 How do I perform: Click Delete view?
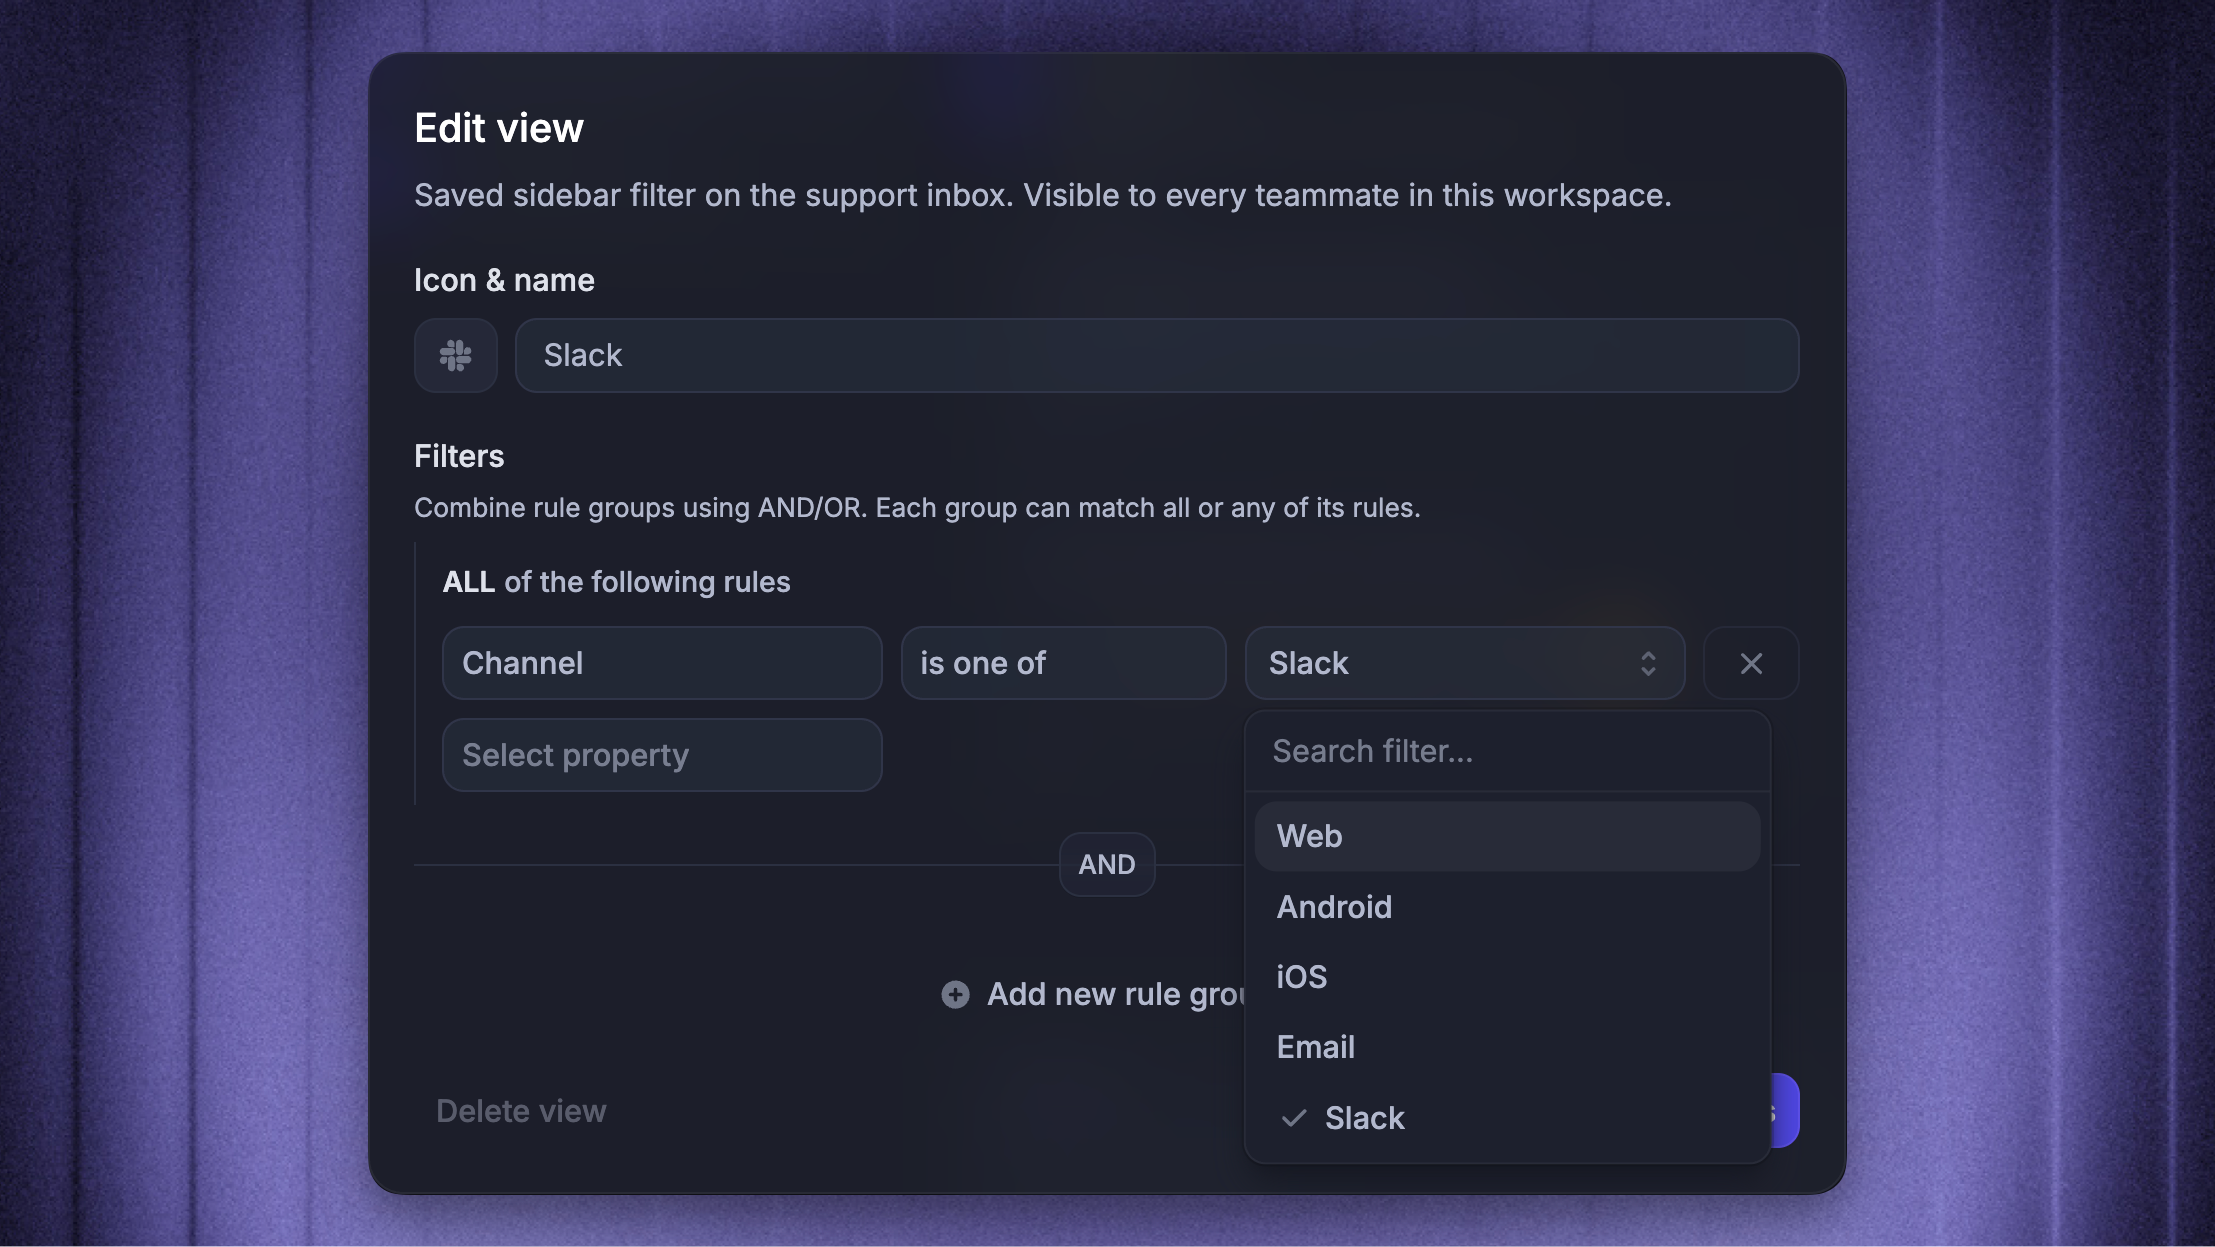click(x=521, y=1111)
